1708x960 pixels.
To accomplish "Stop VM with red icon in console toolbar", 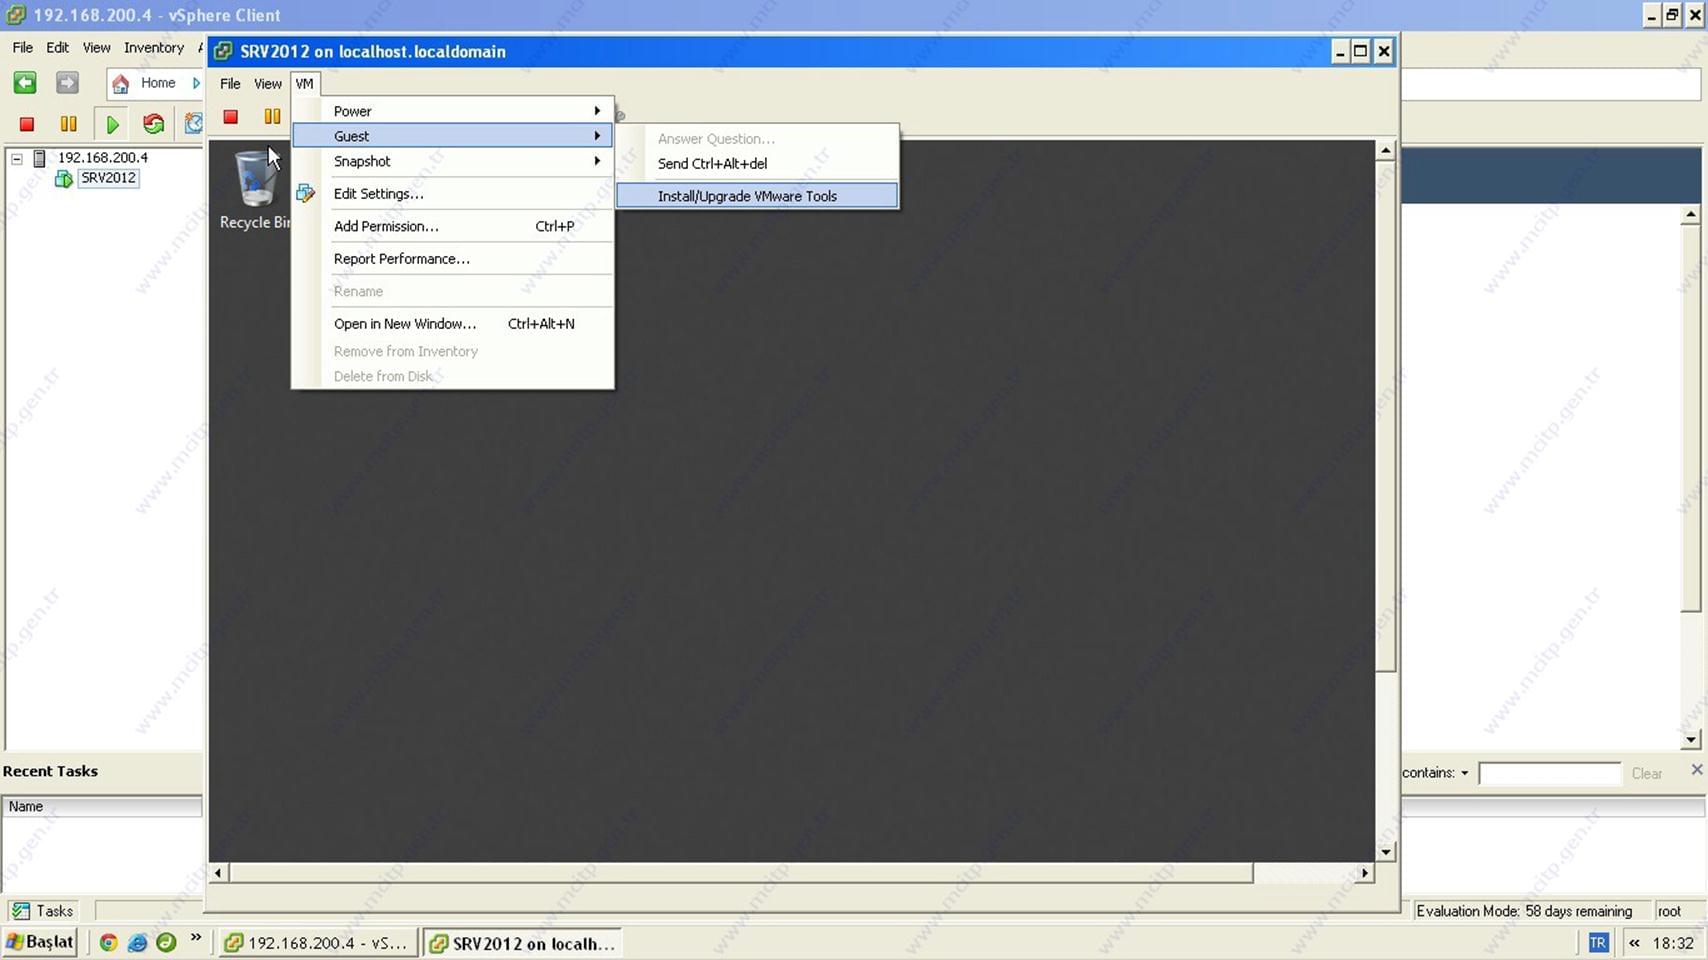I will pos(231,117).
